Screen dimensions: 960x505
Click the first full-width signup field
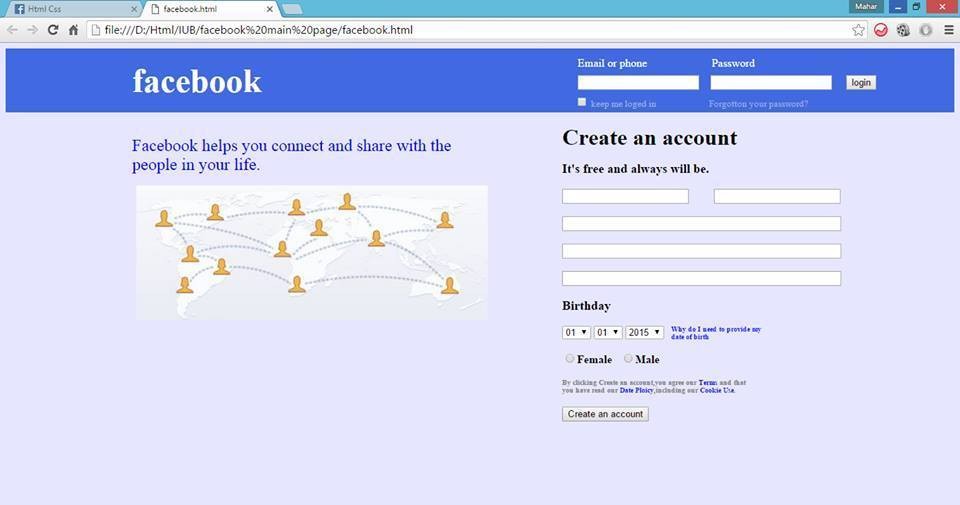tap(702, 223)
